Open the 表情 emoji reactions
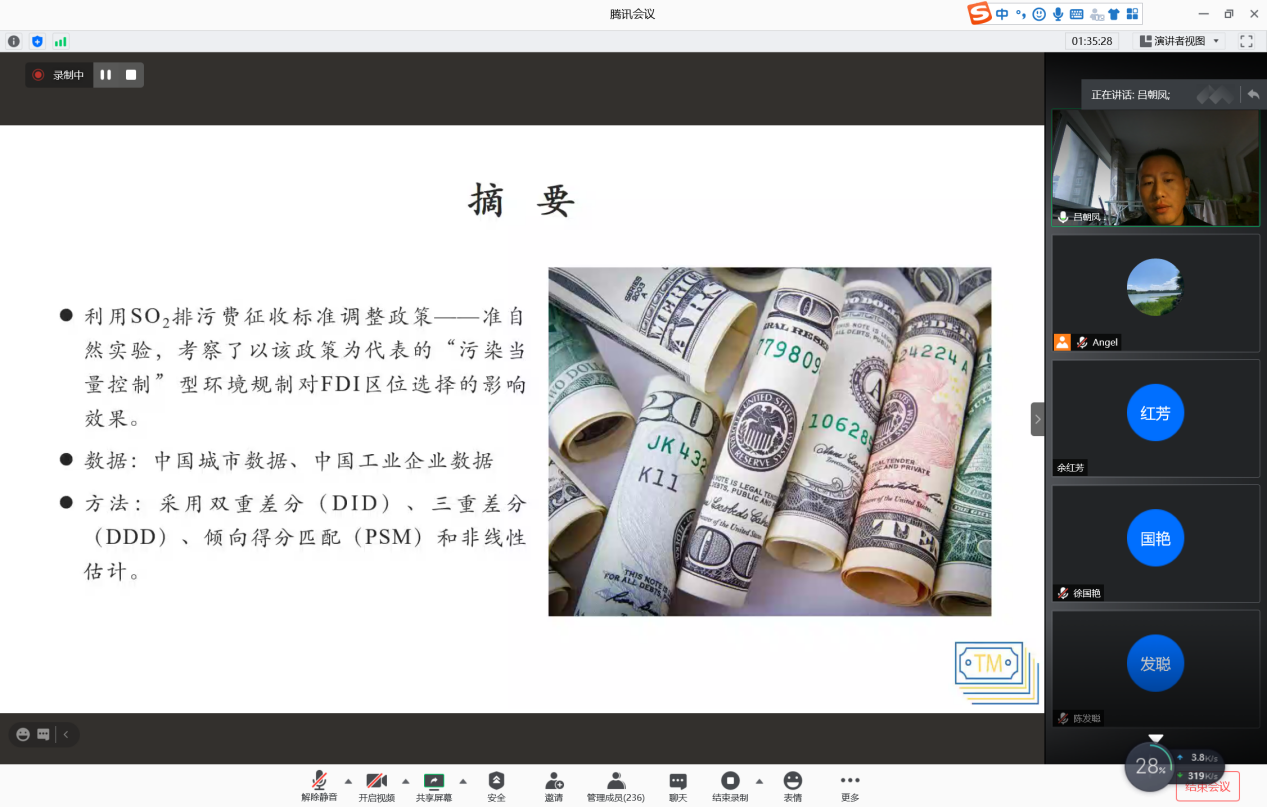The width and height of the screenshot is (1267, 807). tap(792, 786)
